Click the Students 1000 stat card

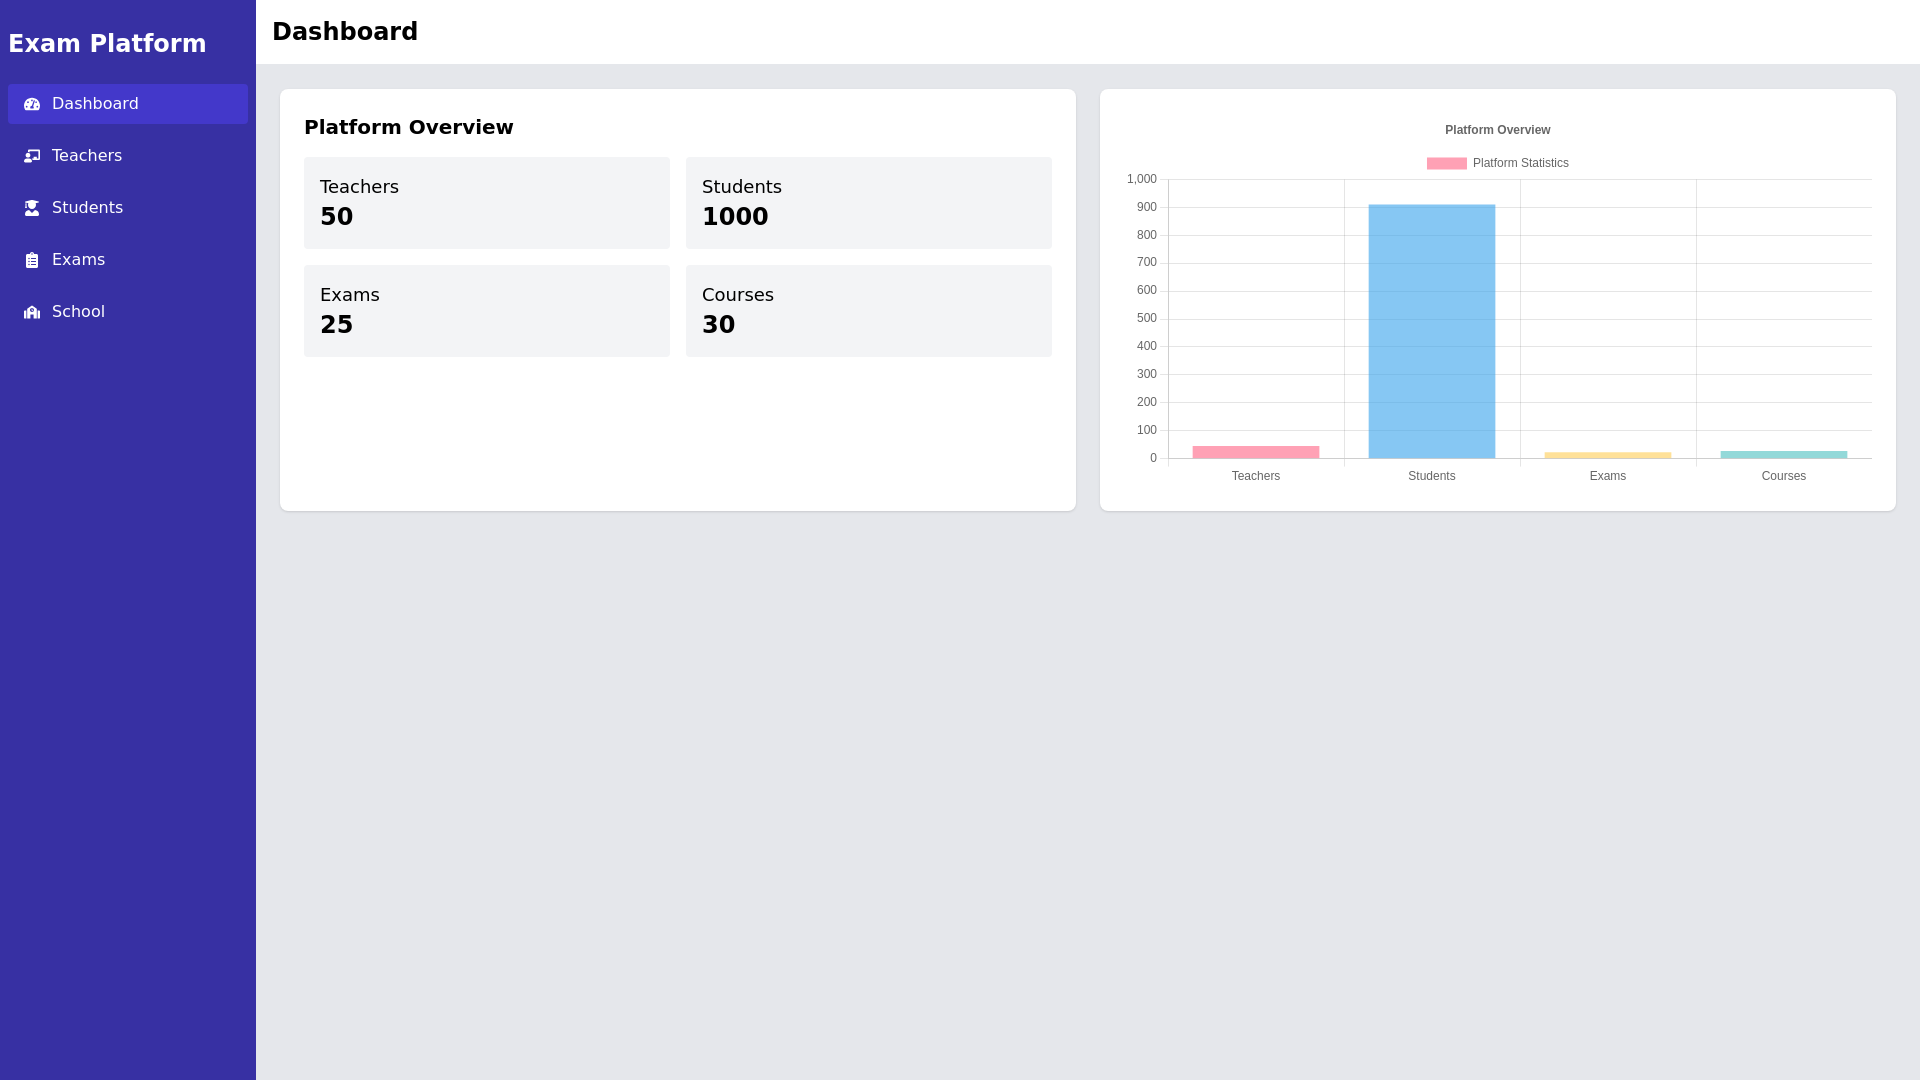pyautogui.click(x=868, y=202)
